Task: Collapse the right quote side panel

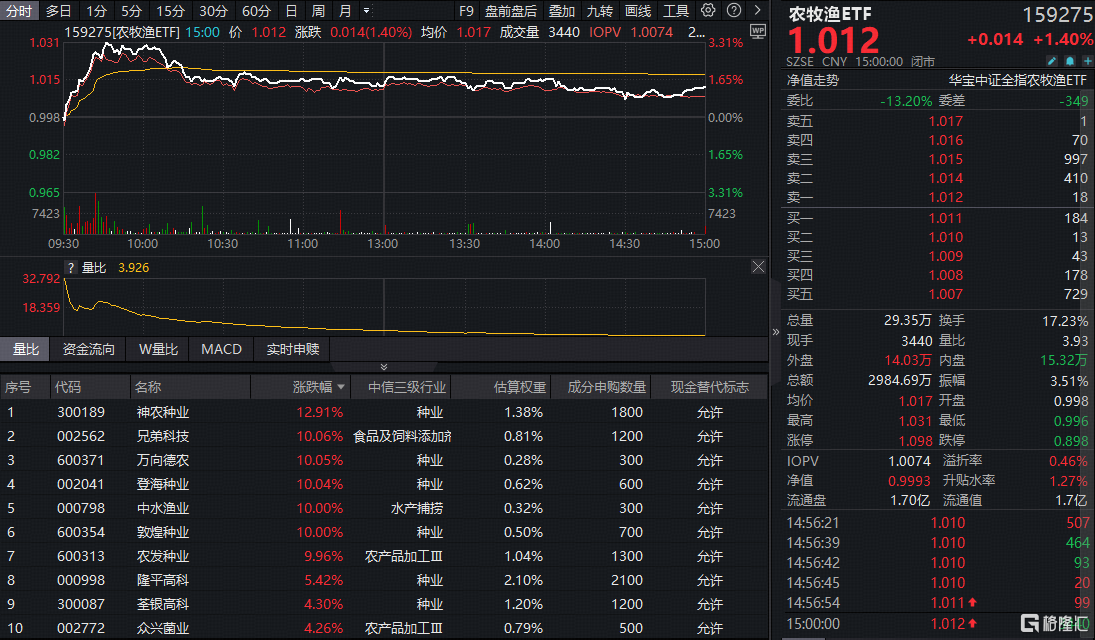Action: pyautogui.click(x=775, y=332)
